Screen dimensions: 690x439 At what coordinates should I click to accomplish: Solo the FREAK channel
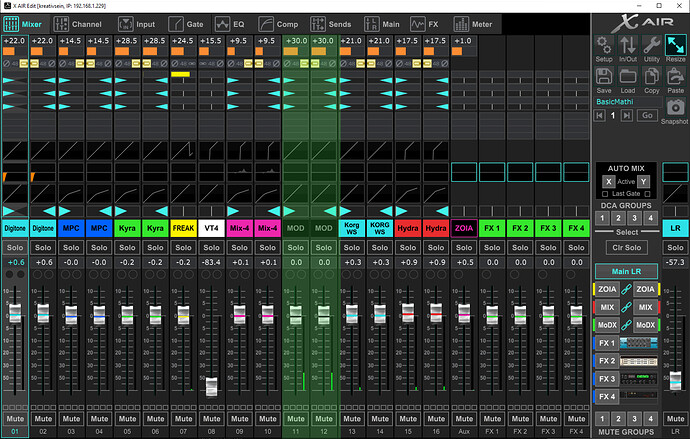[x=184, y=248]
